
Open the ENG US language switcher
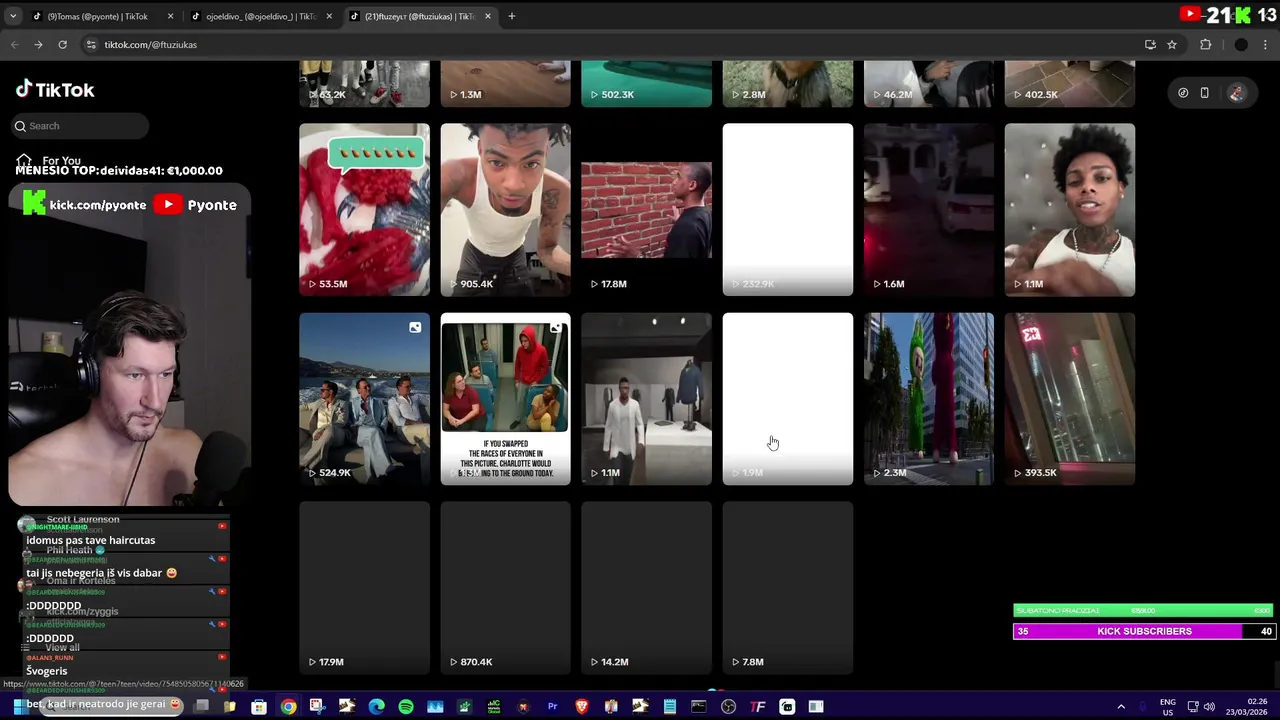[x=1167, y=706]
